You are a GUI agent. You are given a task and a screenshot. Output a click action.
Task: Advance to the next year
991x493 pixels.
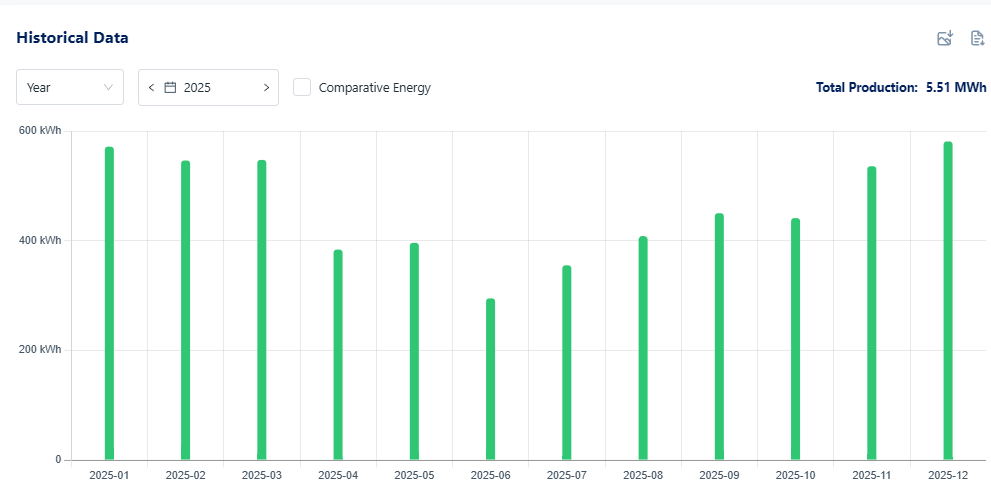[x=266, y=87]
